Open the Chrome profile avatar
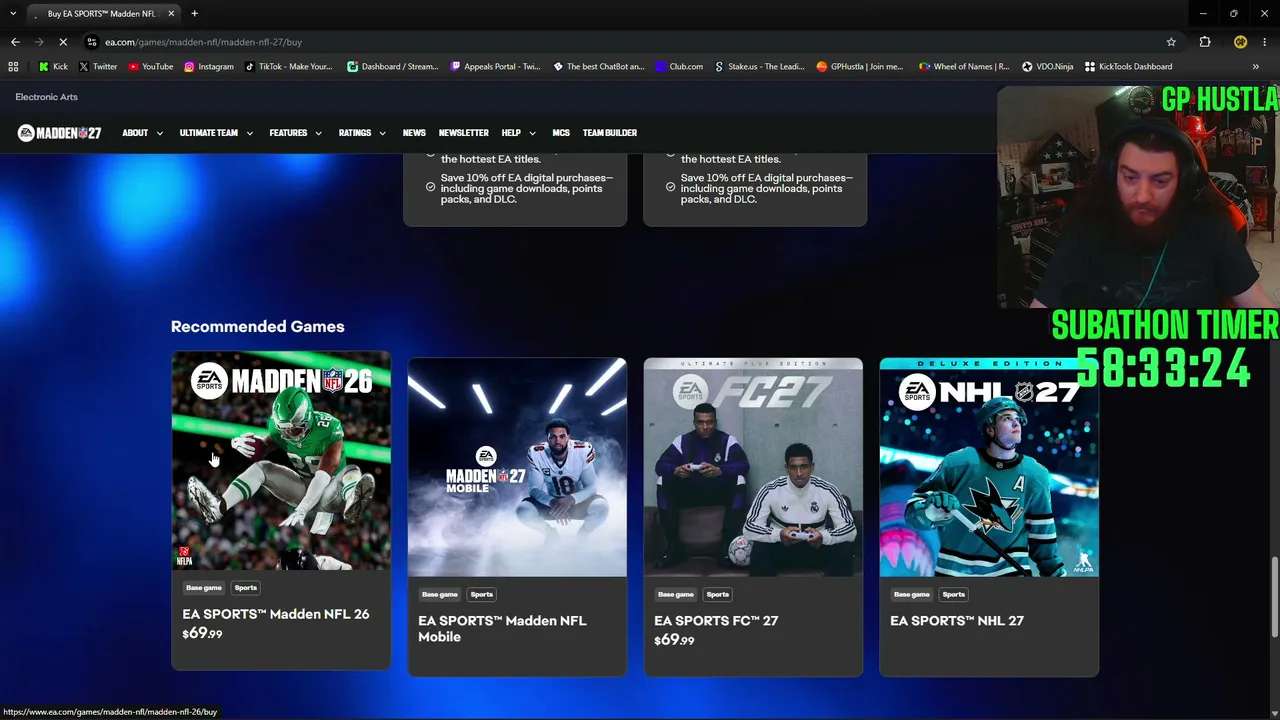The height and width of the screenshot is (720, 1280). click(1240, 42)
